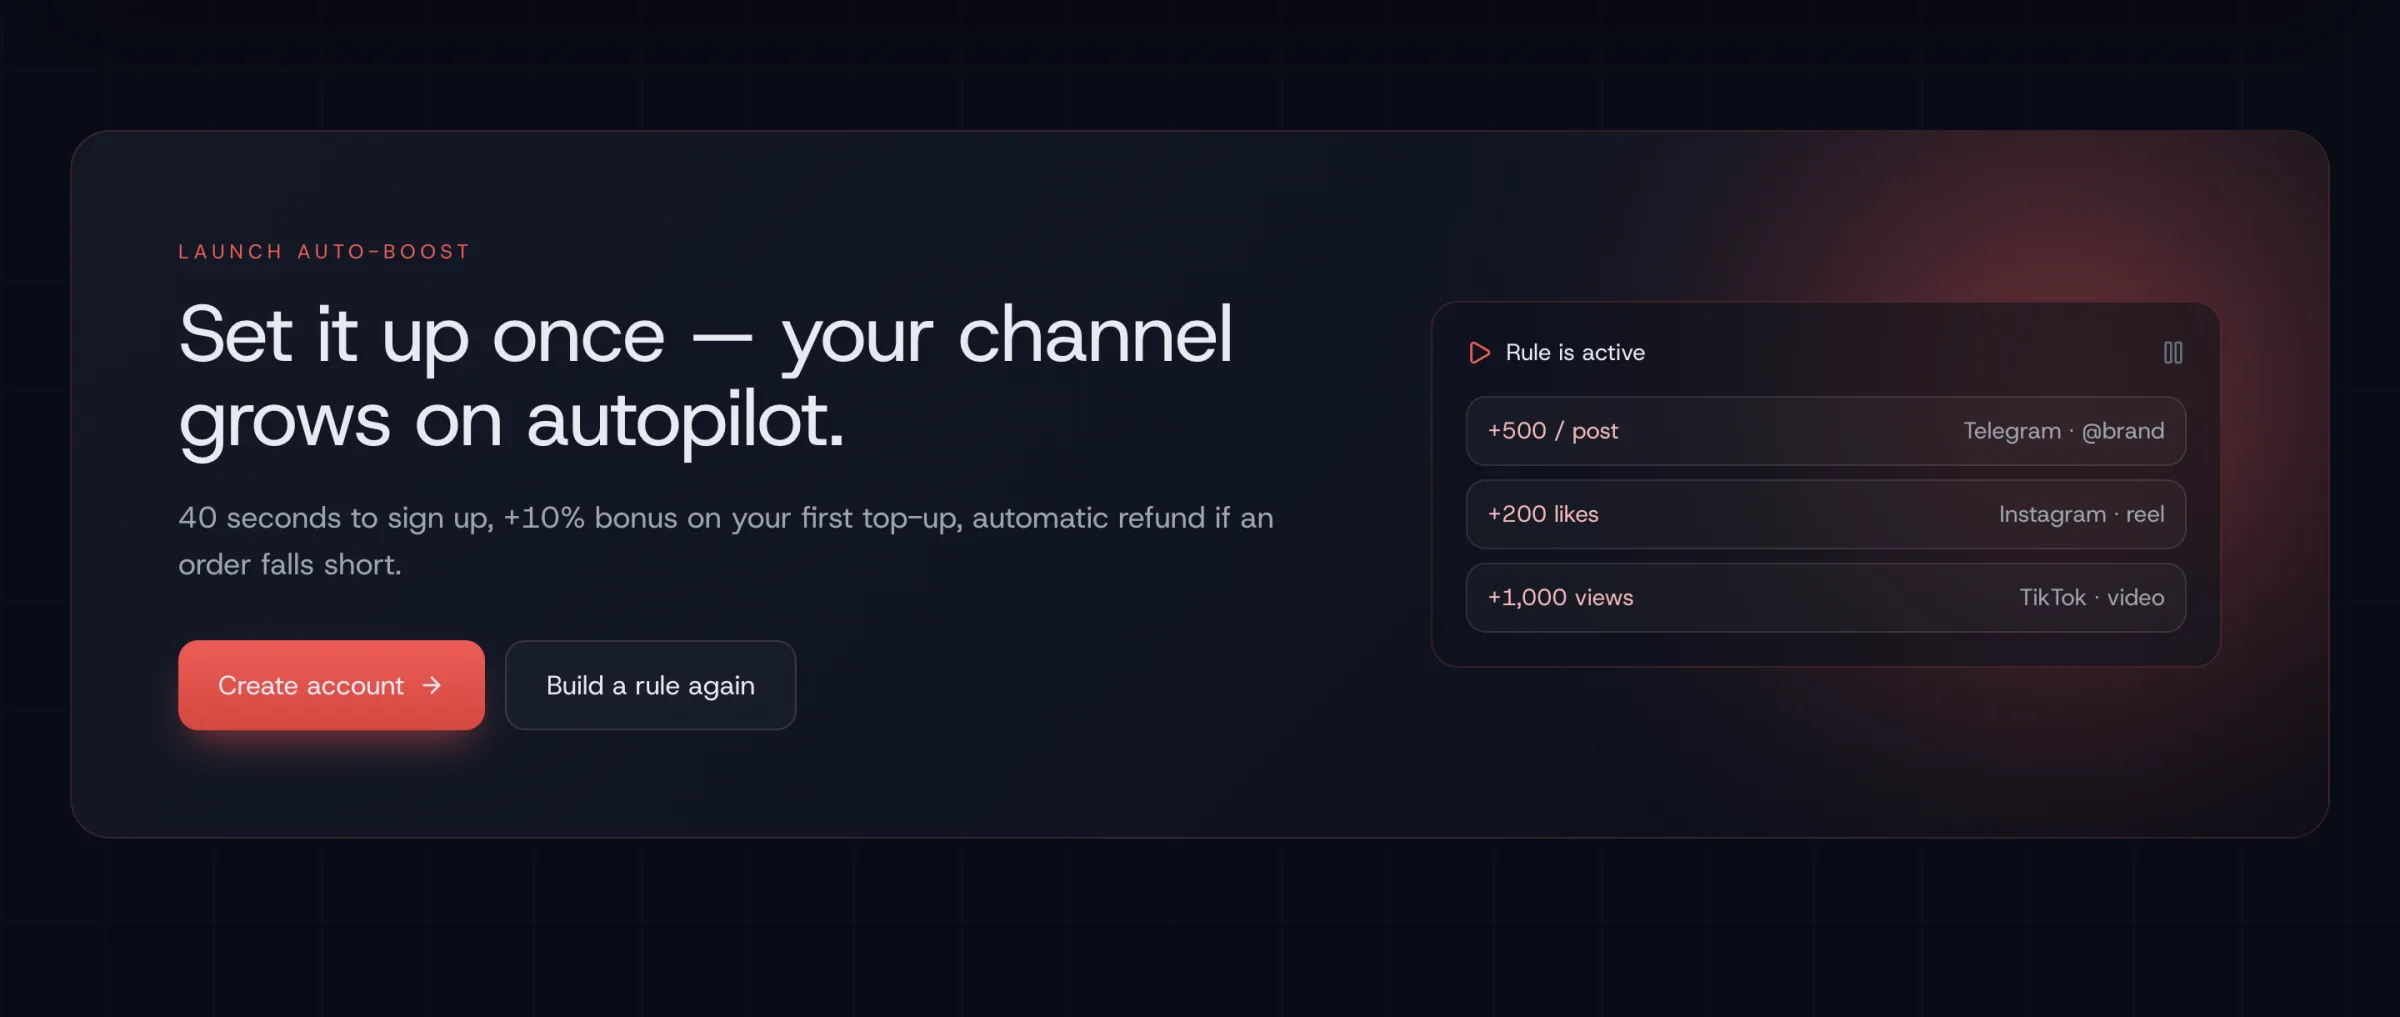This screenshot has width=2400, height=1017.
Task: Click the order falls short text
Action: pyautogui.click(x=290, y=565)
